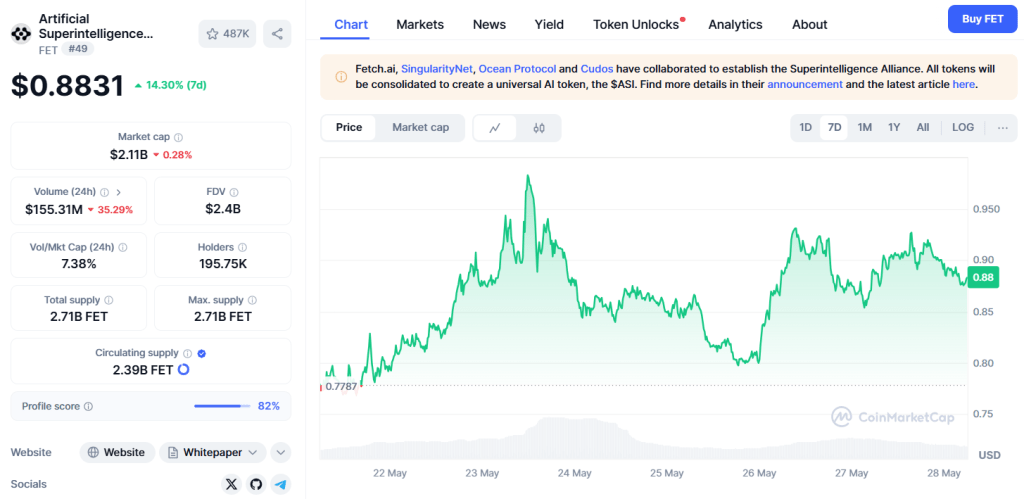This screenshot has height=499, width=1024.
Task: Click the share icon next to watchlist
Action: click(277, 34)
